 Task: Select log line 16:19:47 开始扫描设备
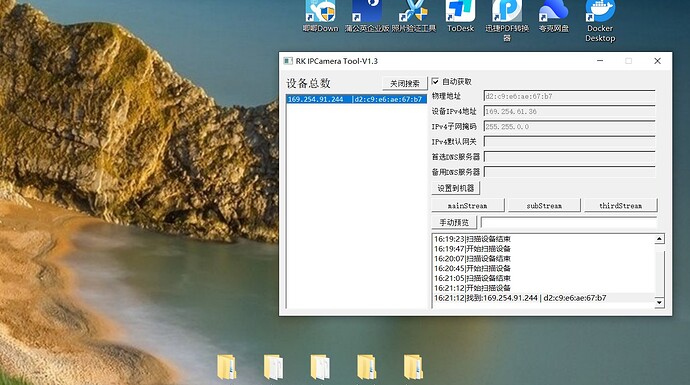pos(543,249)
